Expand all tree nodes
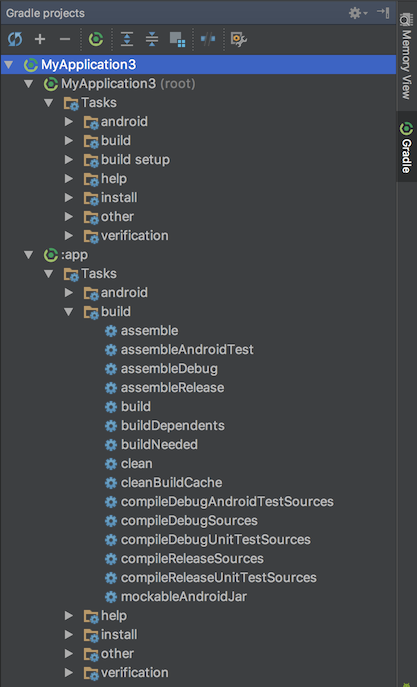417x687 pixels. click(x=127, y=39)
